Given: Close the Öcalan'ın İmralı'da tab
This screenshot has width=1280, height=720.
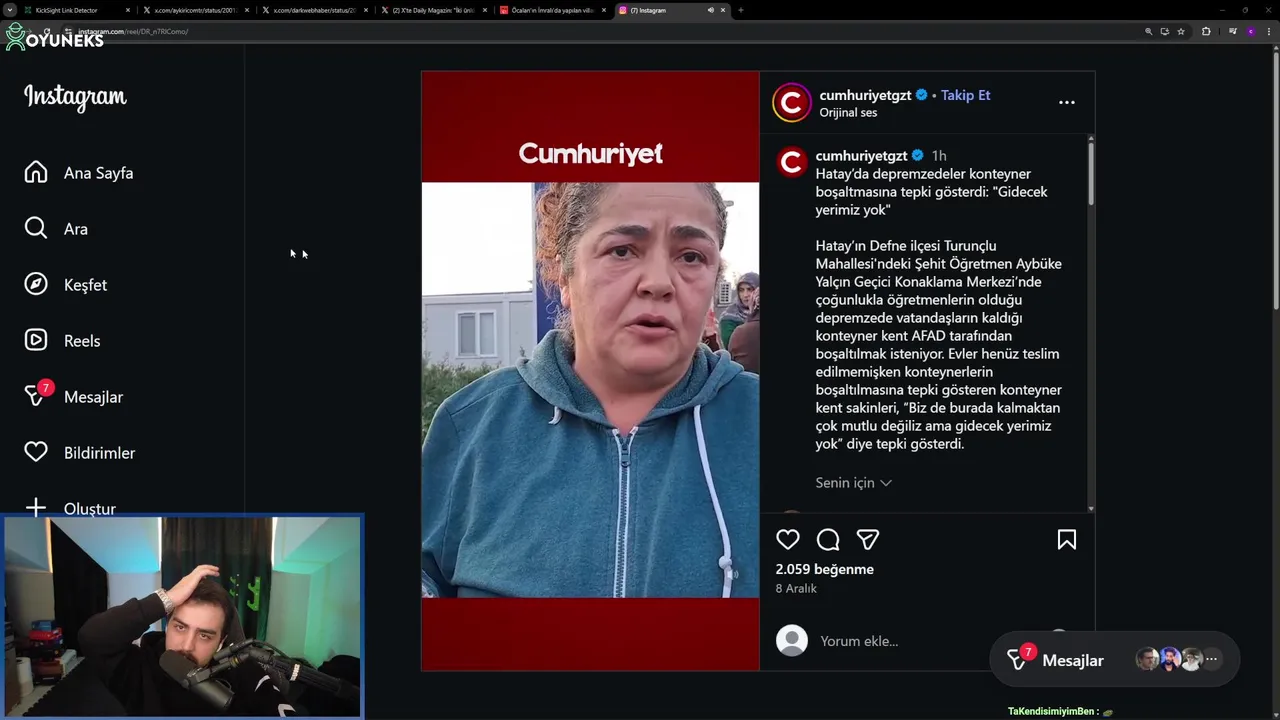Looking at the screenshot, I should point(604,10).
